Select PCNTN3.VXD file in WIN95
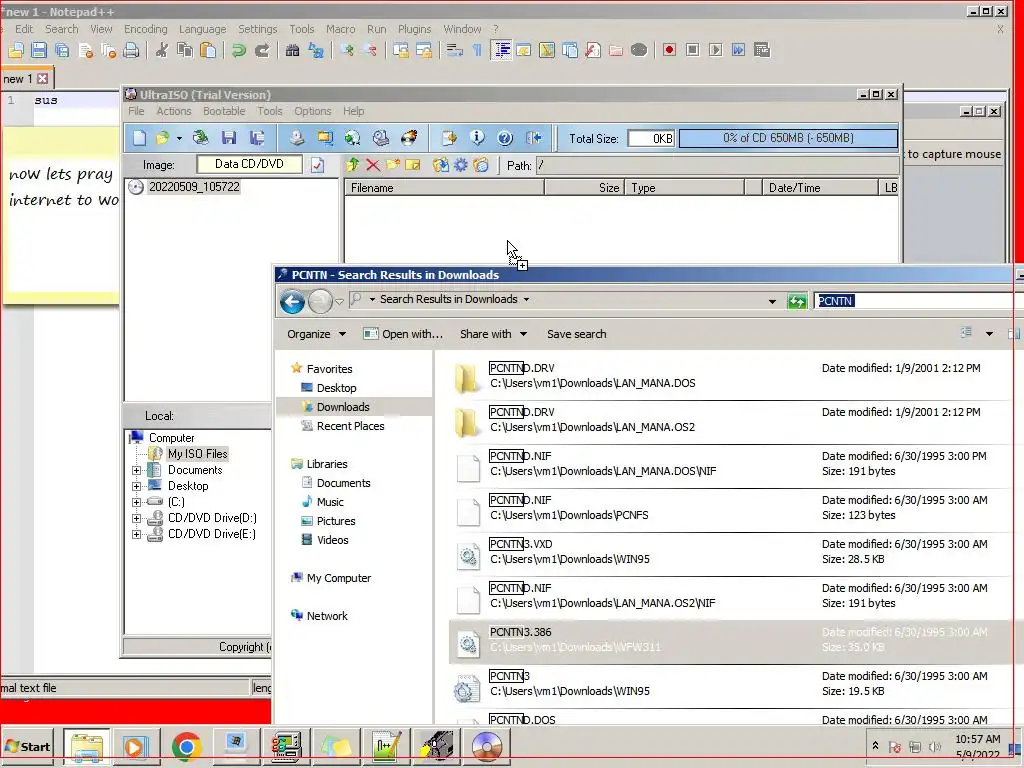 pyautogui.click(x=730, y=552)
